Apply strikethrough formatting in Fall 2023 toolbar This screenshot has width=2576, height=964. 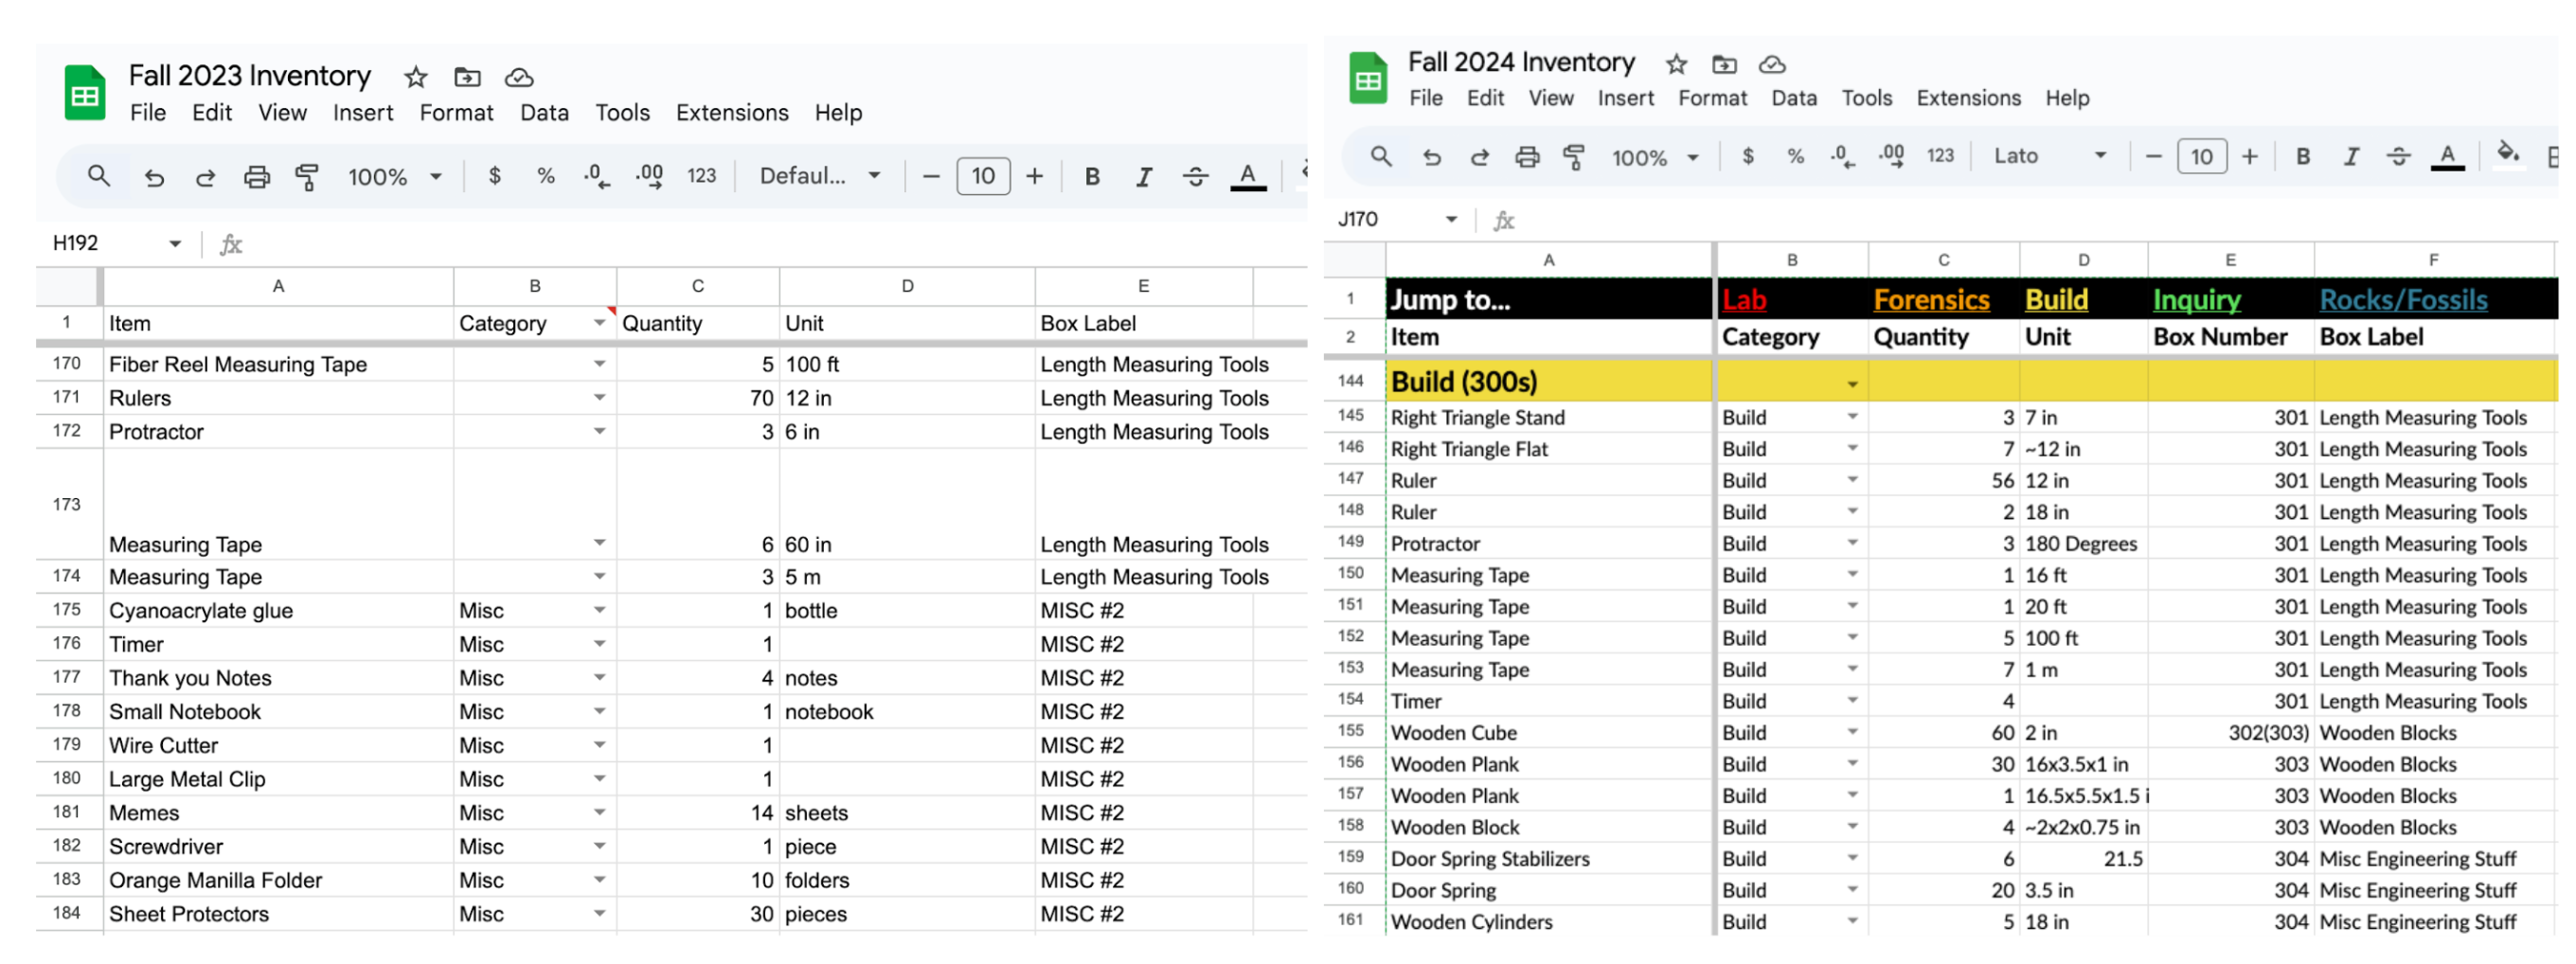pyautogui.click(x=1196, y=176)
